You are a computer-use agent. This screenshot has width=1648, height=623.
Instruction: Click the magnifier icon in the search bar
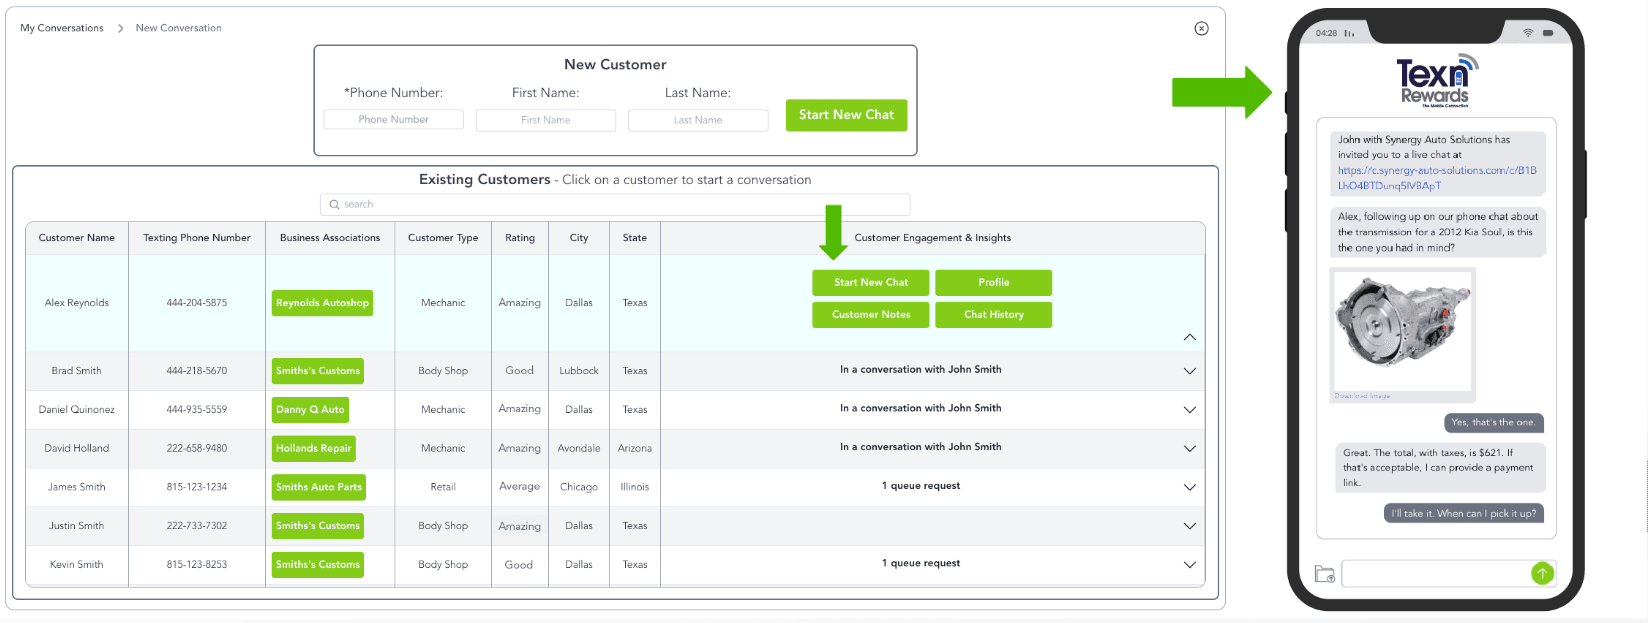[334, 204]
